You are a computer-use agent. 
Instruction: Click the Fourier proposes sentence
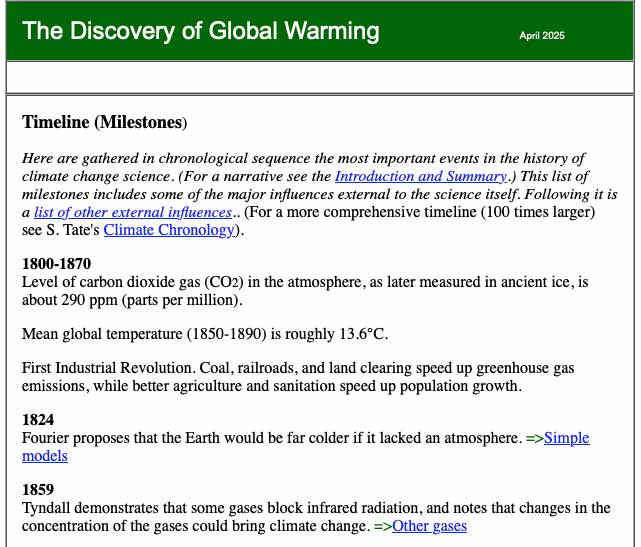(x=270, y=438)
